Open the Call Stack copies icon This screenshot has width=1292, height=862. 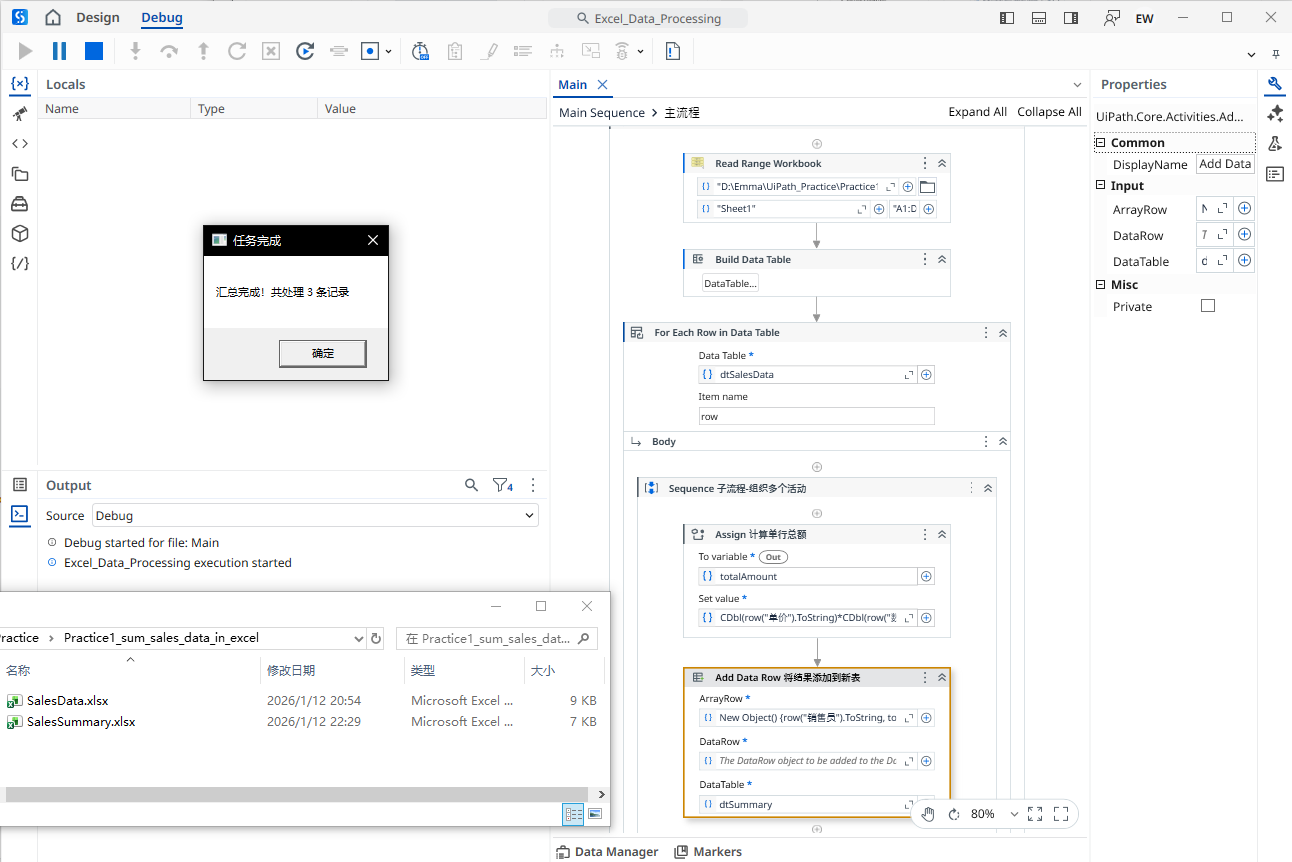19,174
